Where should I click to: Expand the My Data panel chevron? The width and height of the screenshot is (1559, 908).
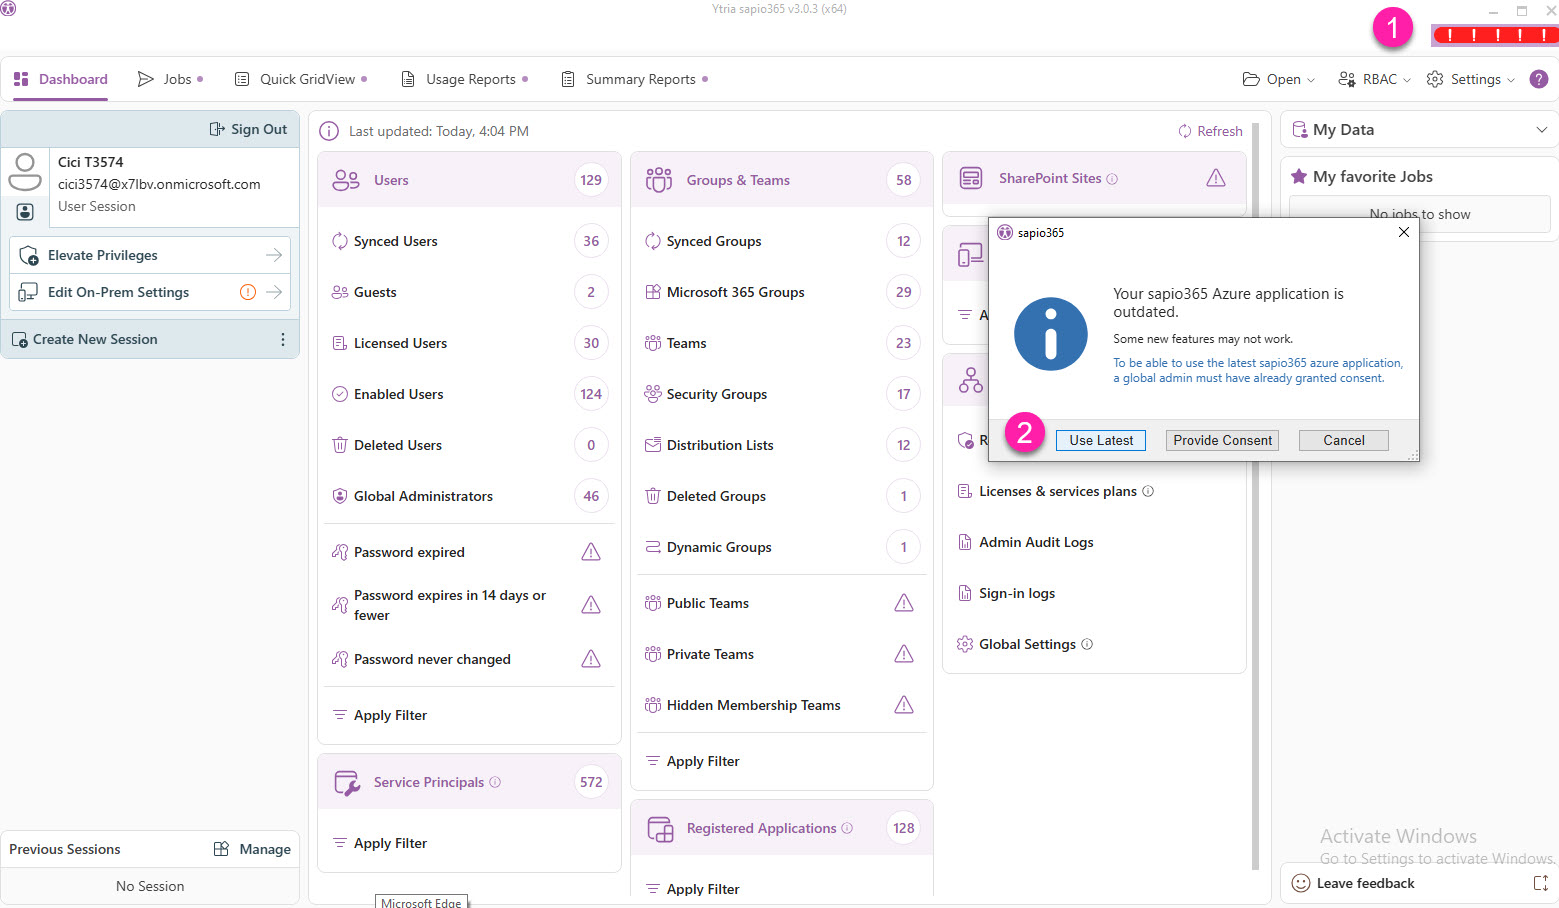tap(1541, 130)
